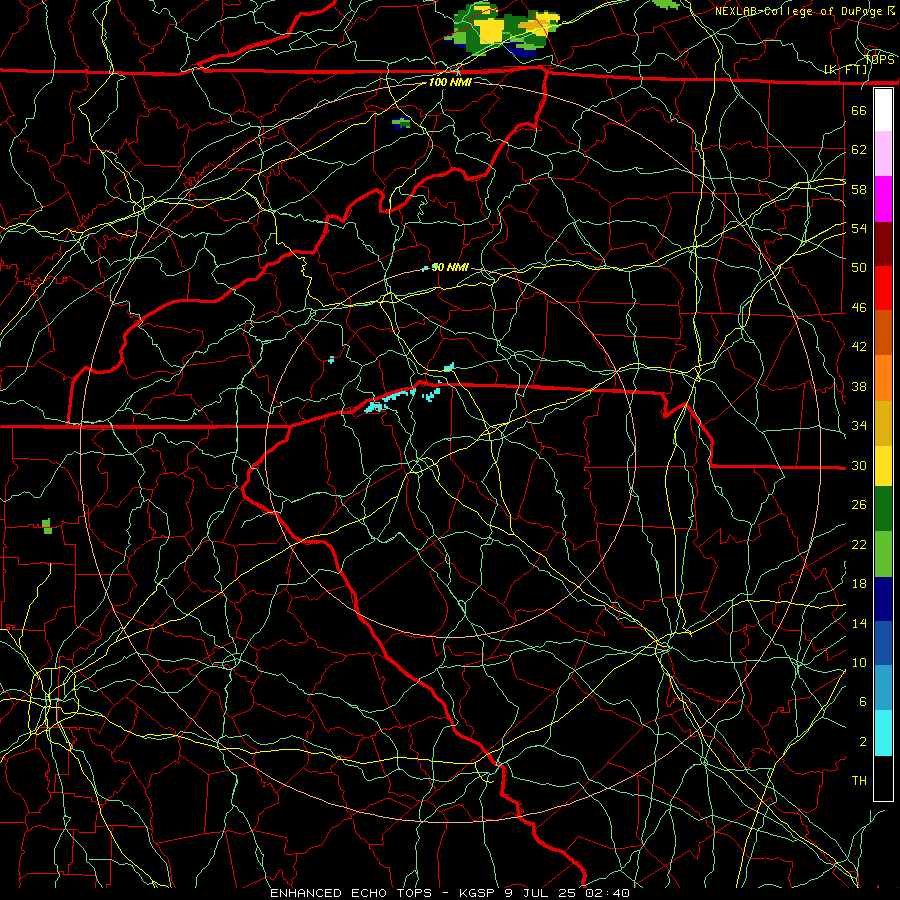Click the small blue-green echo below 100 NMI label
900x900 pixels.
[x=401, y=123]
